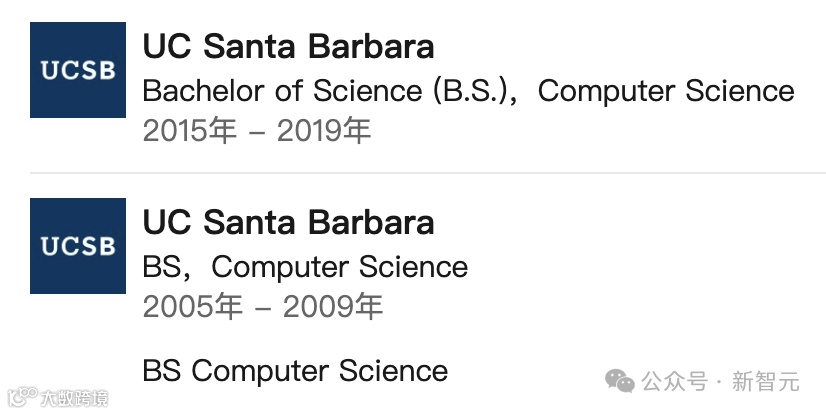Click the divider line between the two entries

coord(428,173)
